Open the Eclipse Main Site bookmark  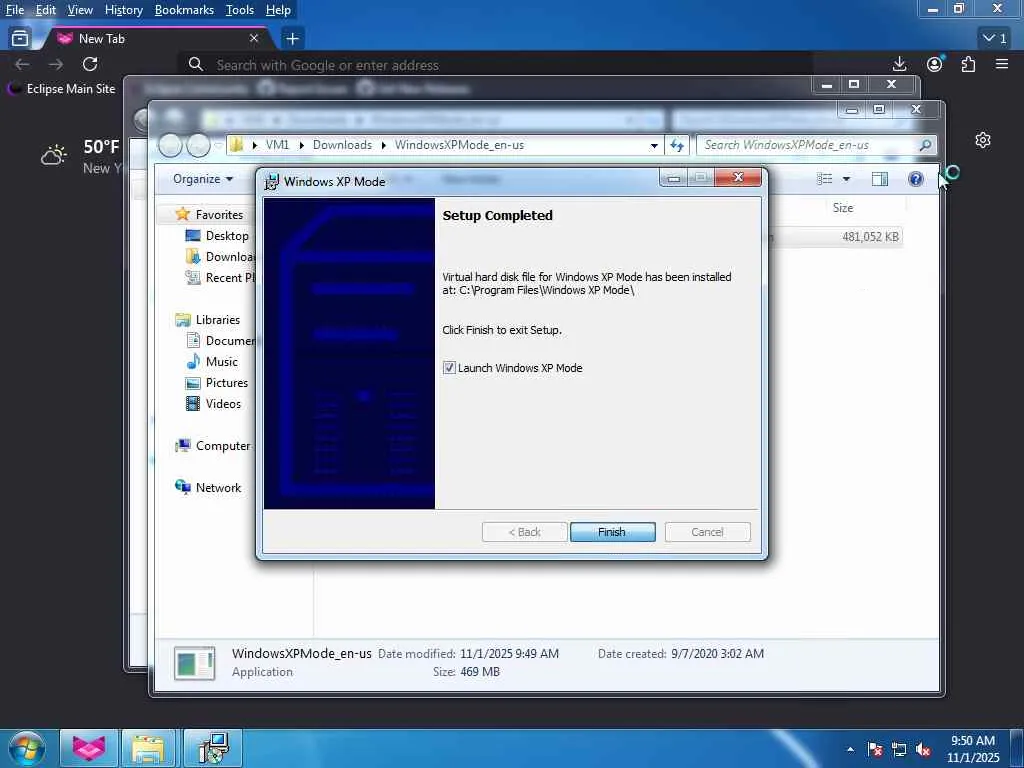coord(61,89)
